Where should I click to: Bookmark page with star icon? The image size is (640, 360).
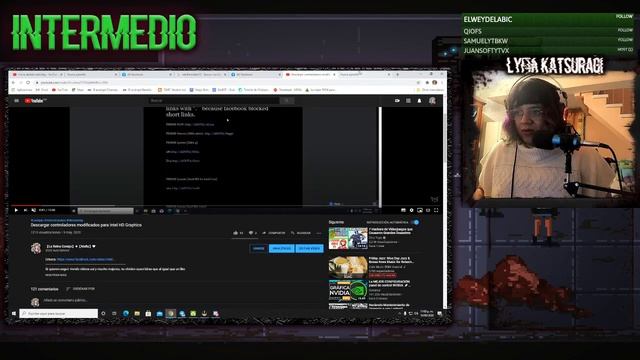pos(418,82)
